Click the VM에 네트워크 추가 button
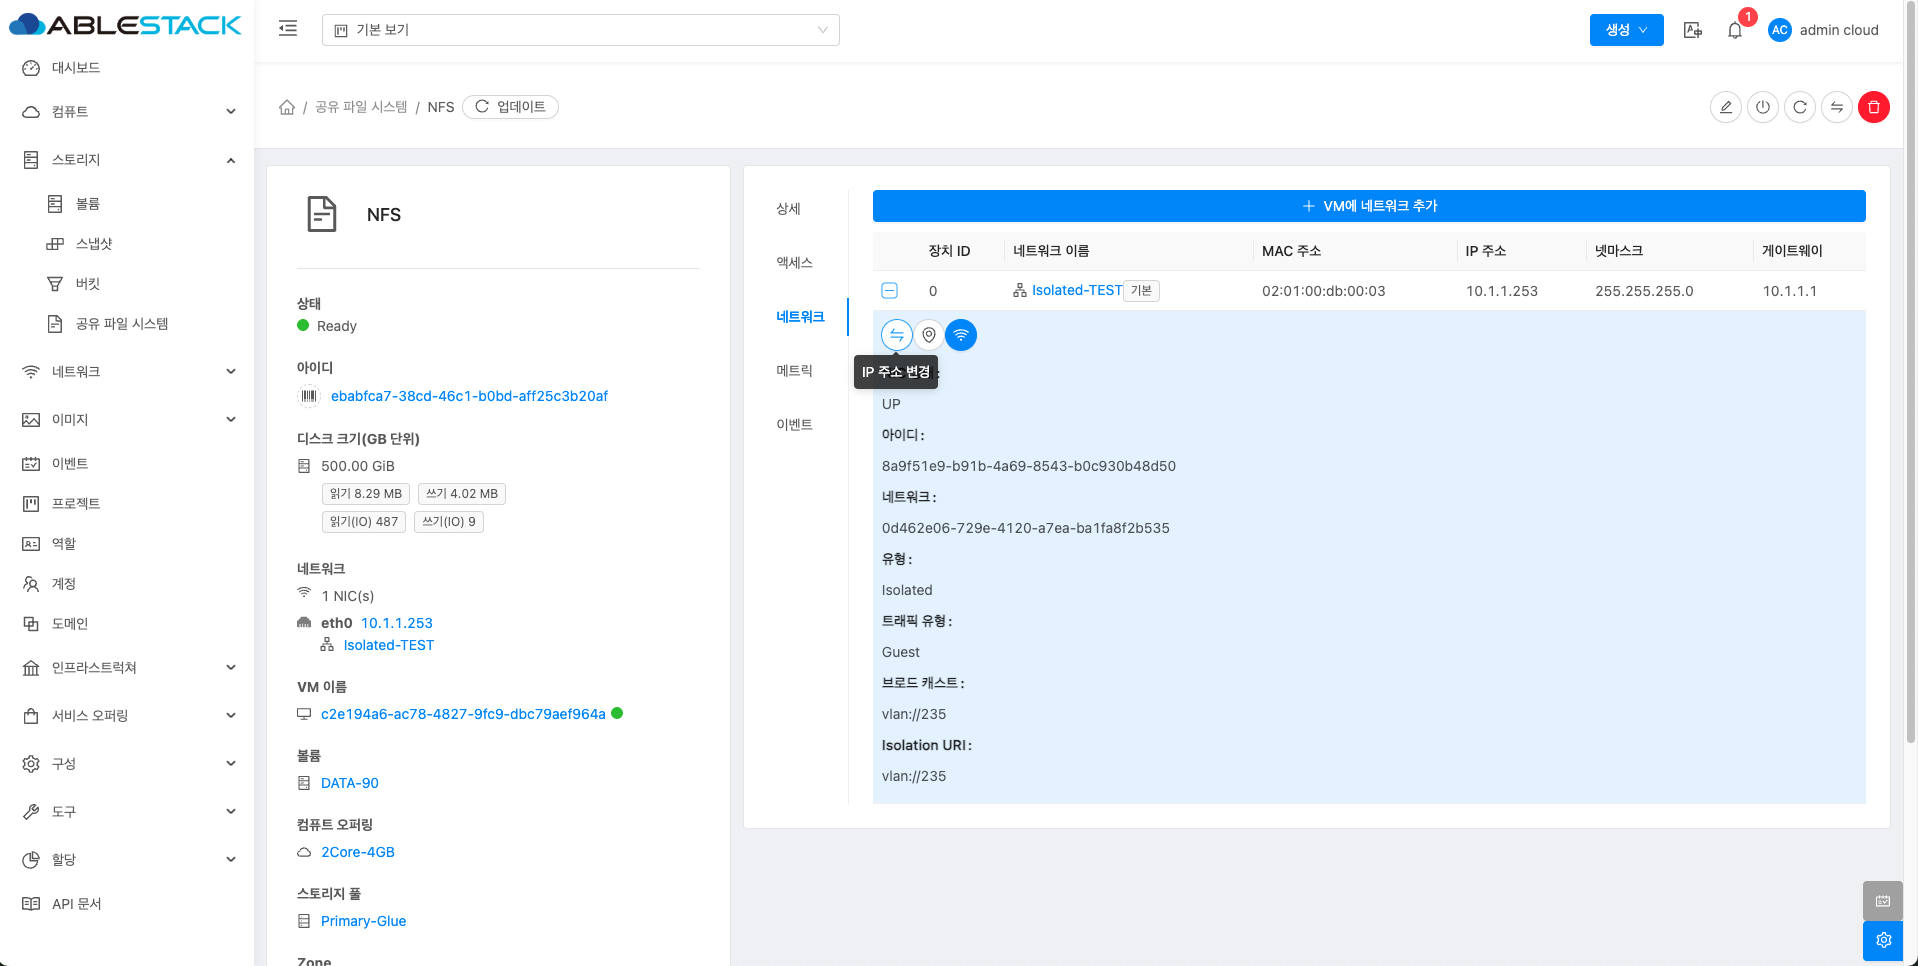The width and height of the screenshot is (1918, 966). (x=1368, y=206)
